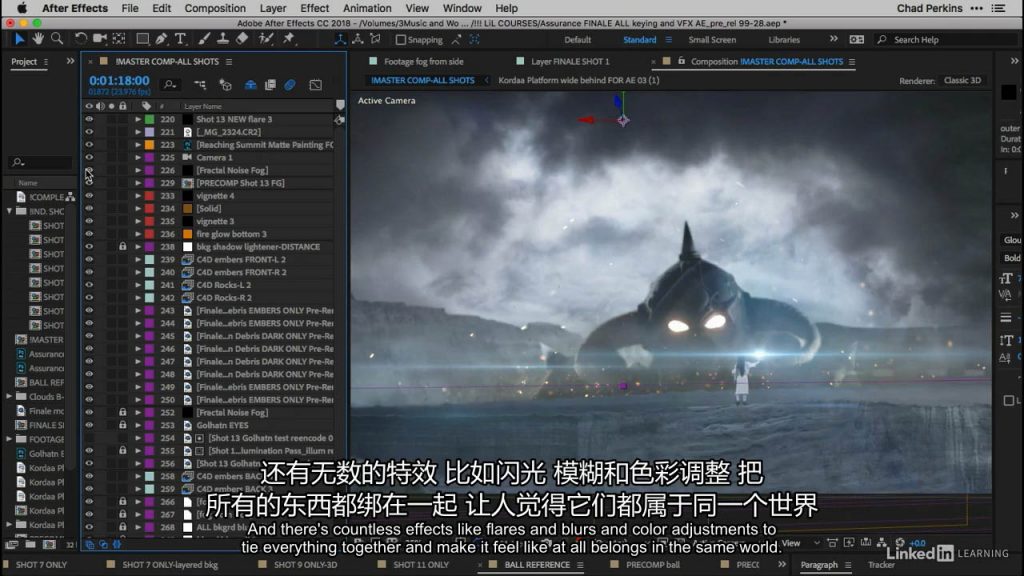Click the World Axis Mode icon

tap(357, 39)
